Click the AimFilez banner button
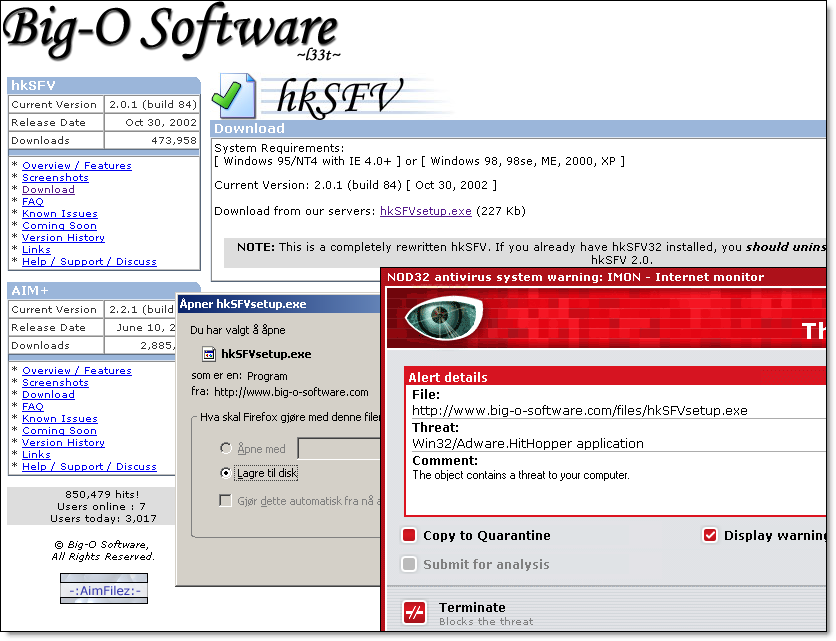The height and width of the screenshot is (641, 836). pos(104,589)
